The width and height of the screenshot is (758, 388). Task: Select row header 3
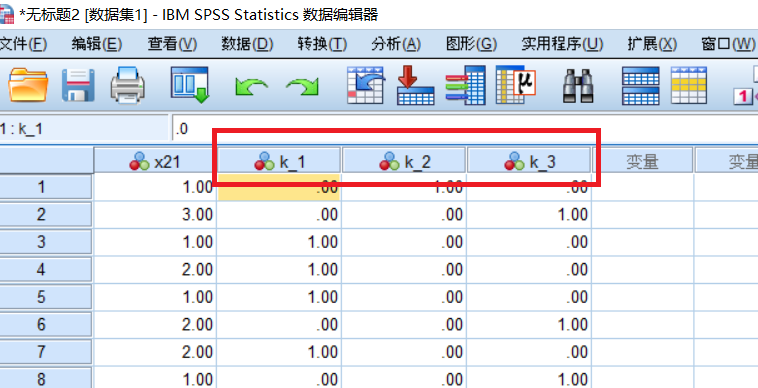[x=45, y=242]
